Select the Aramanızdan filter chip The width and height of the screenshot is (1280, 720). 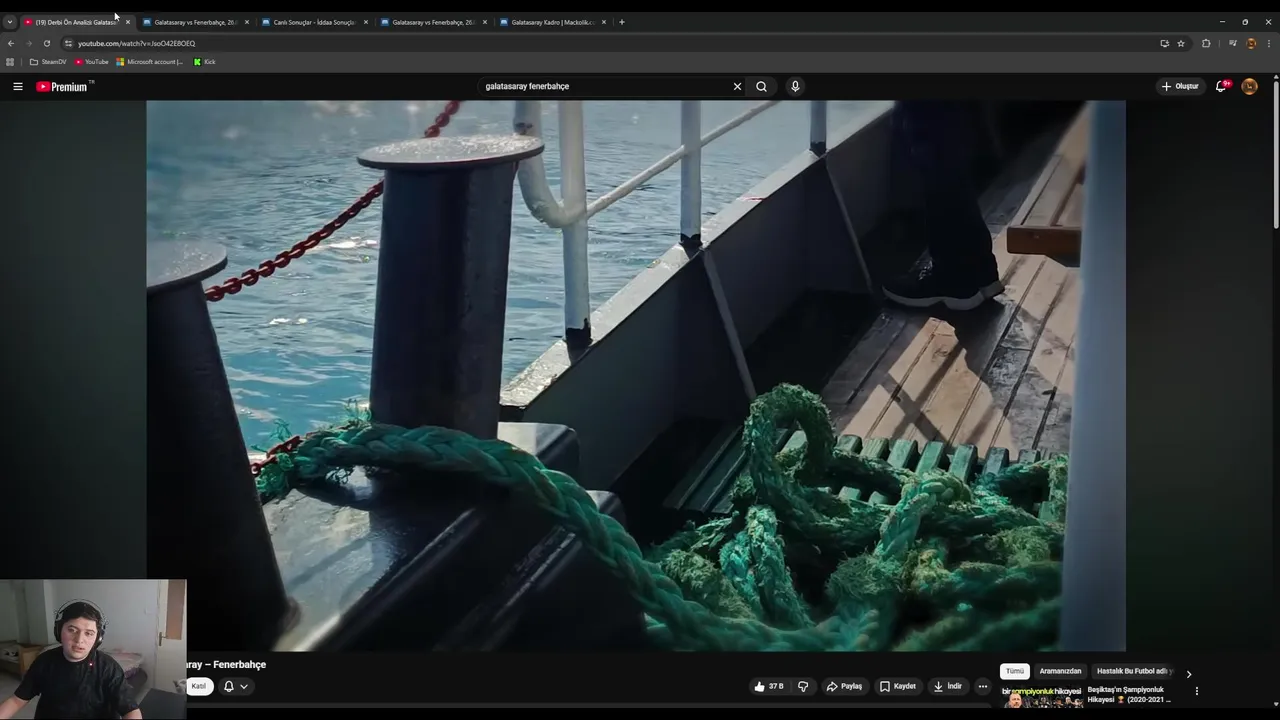(1060, 671)
